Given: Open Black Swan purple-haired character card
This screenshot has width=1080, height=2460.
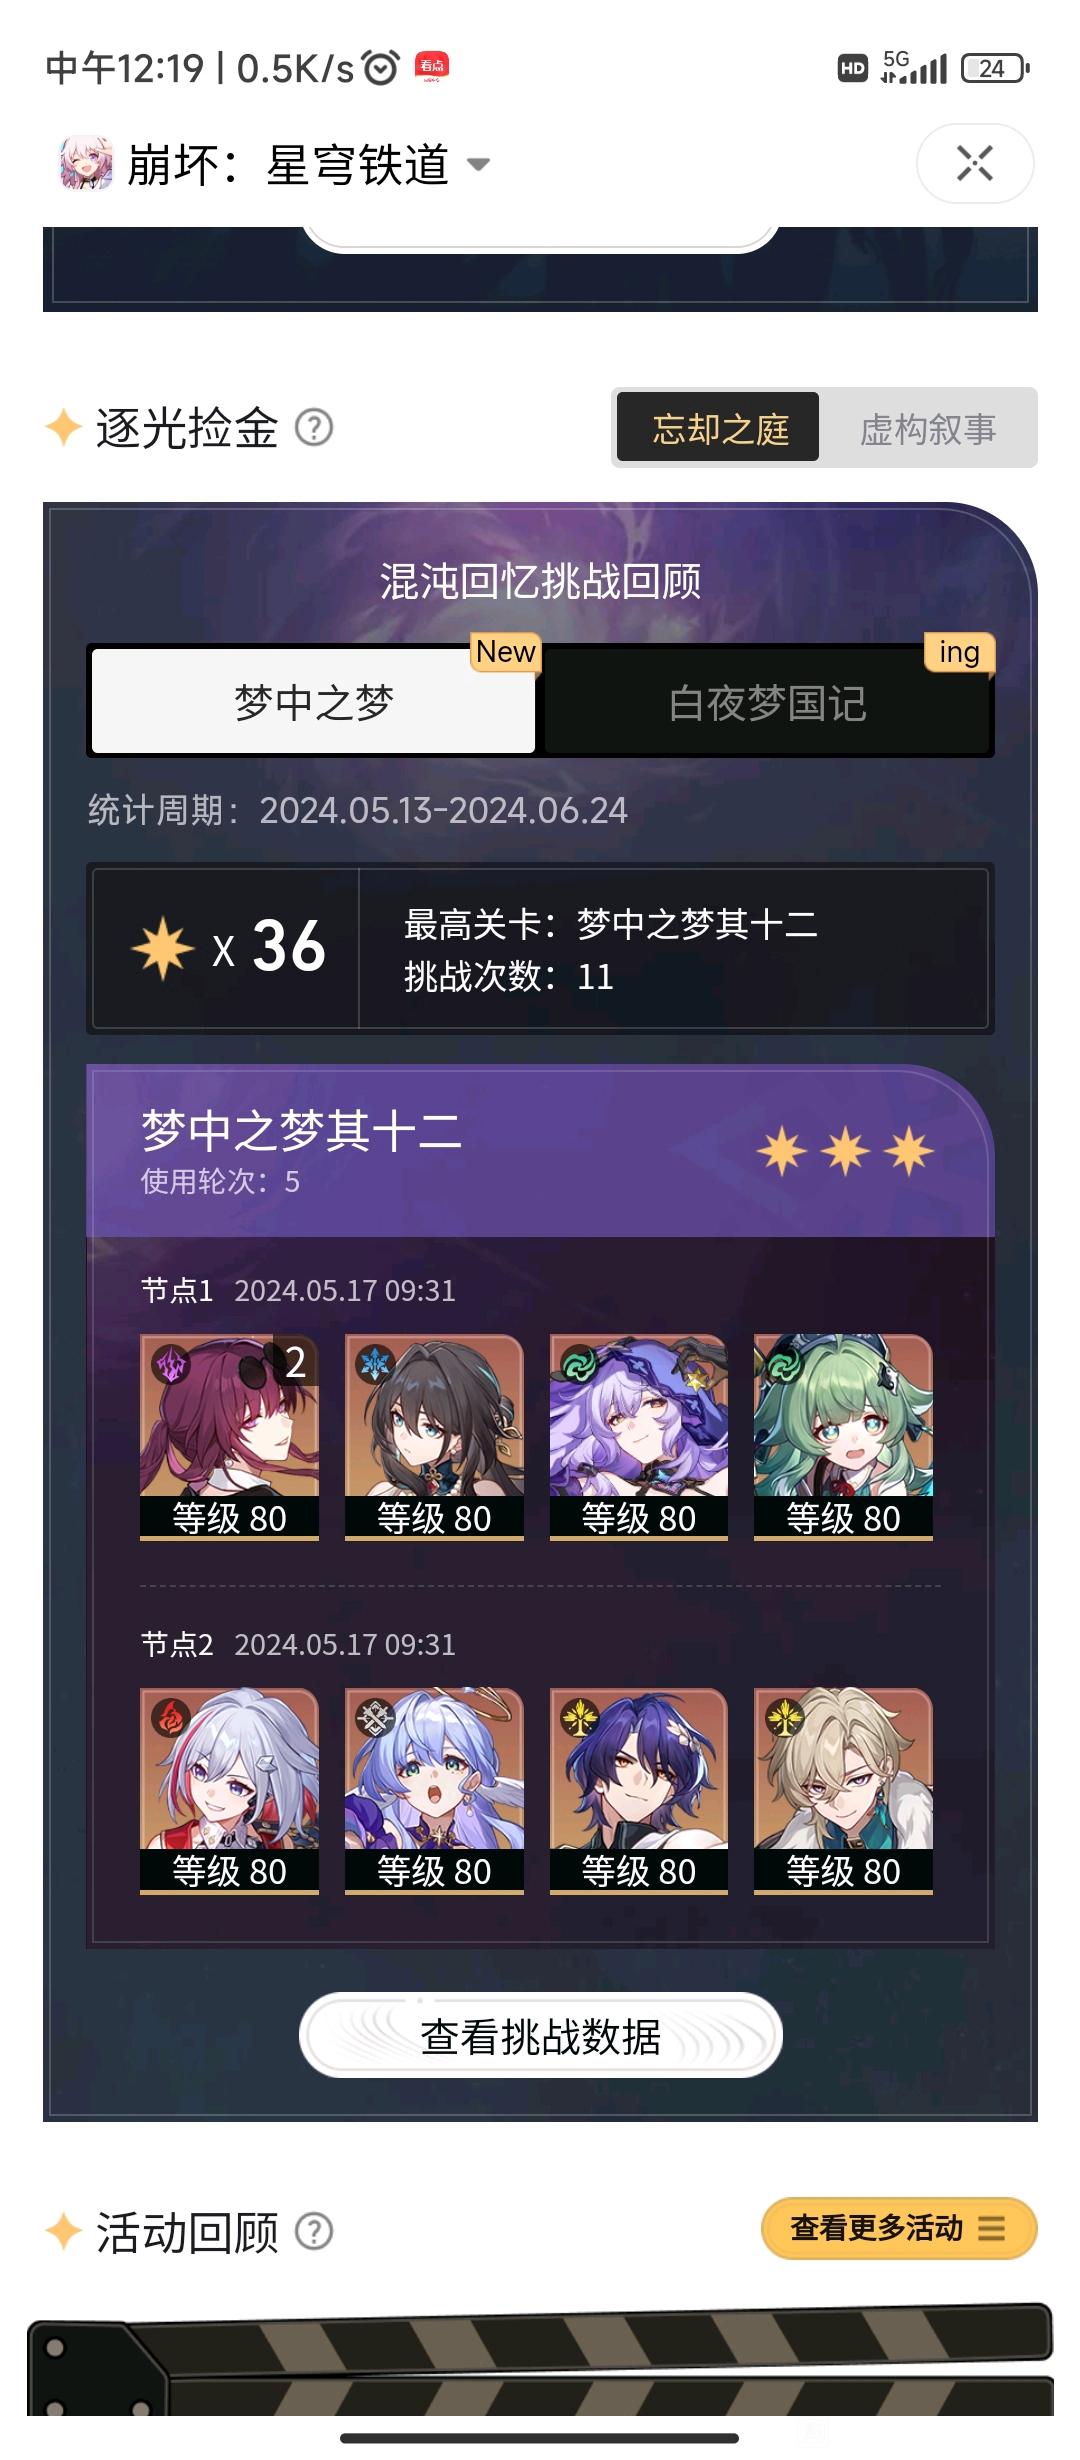Looking at the screenshot, I should click(x=639, y=1437).
